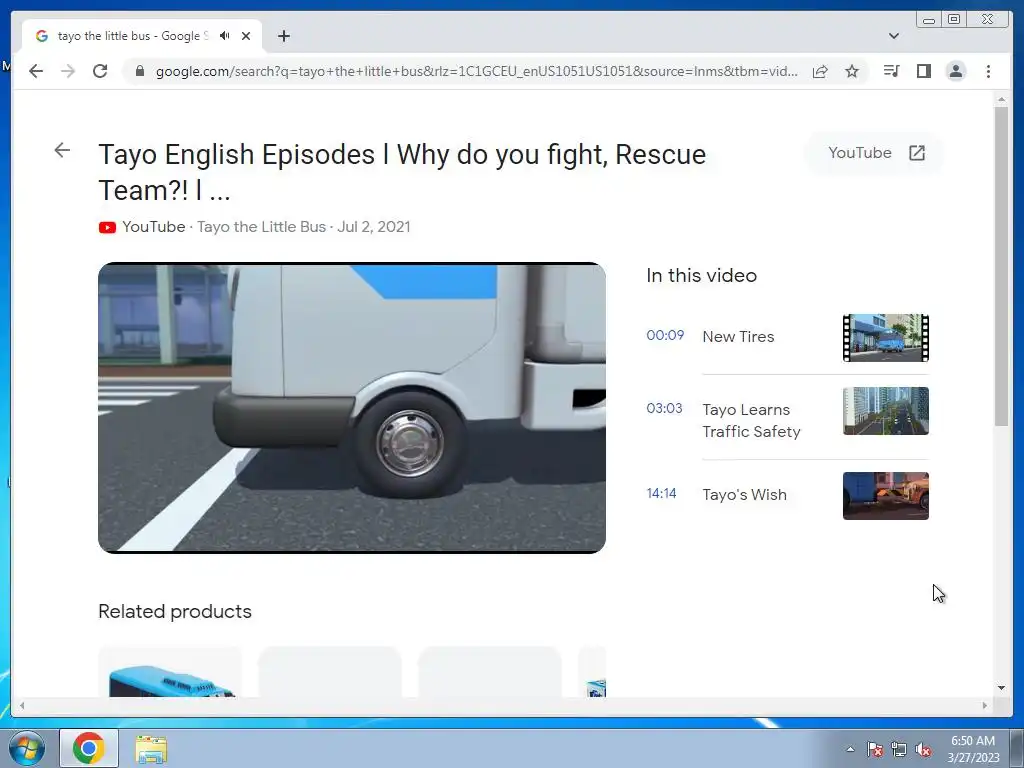Click the horizontal scrollbar left arrow
Image resolution: width=1024 pixels, height=768 pixels.
pos(22,705)
